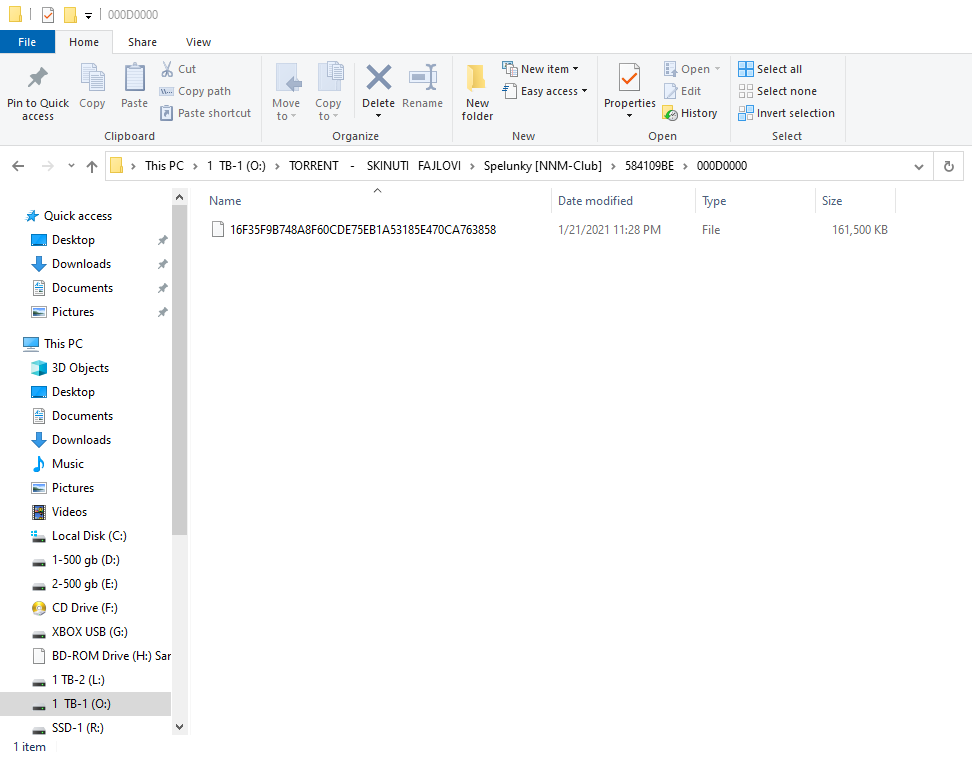Open Local Disk (C:) drive
Viewport: 972px width, 758px height.
pos(89,536)
